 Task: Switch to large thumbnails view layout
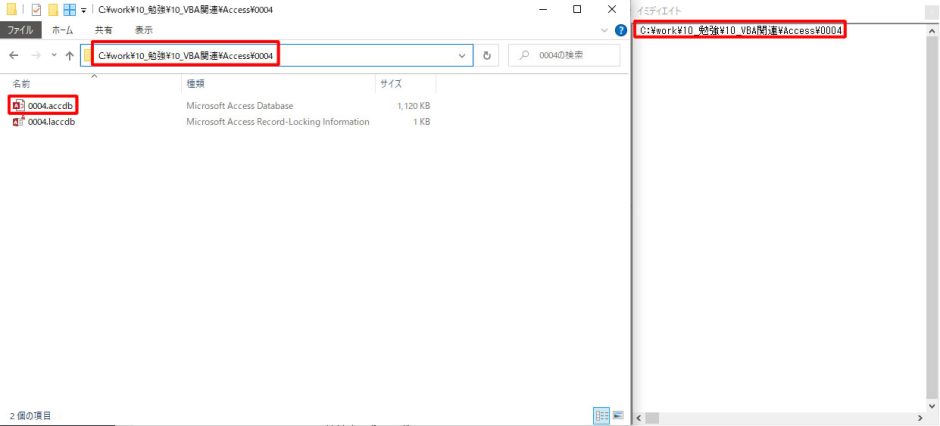[x=618, y=415]
